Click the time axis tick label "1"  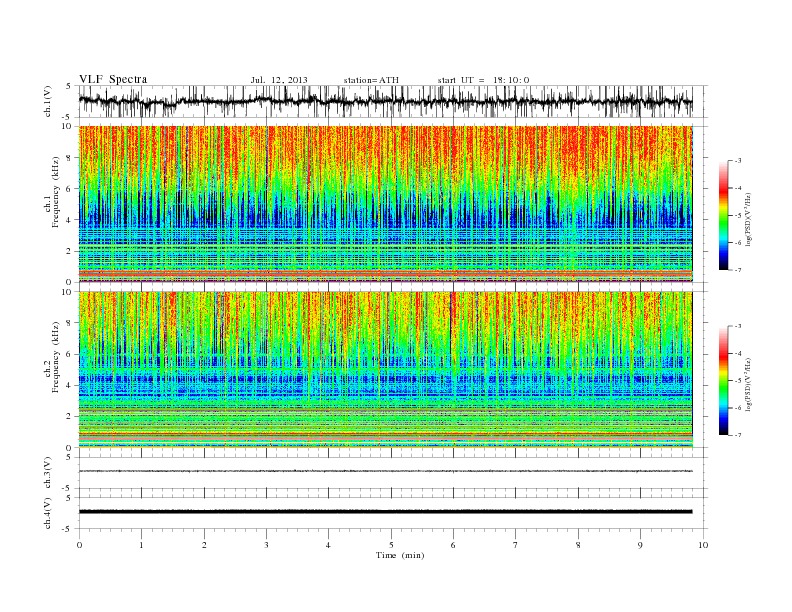click(x=141, y=545)
